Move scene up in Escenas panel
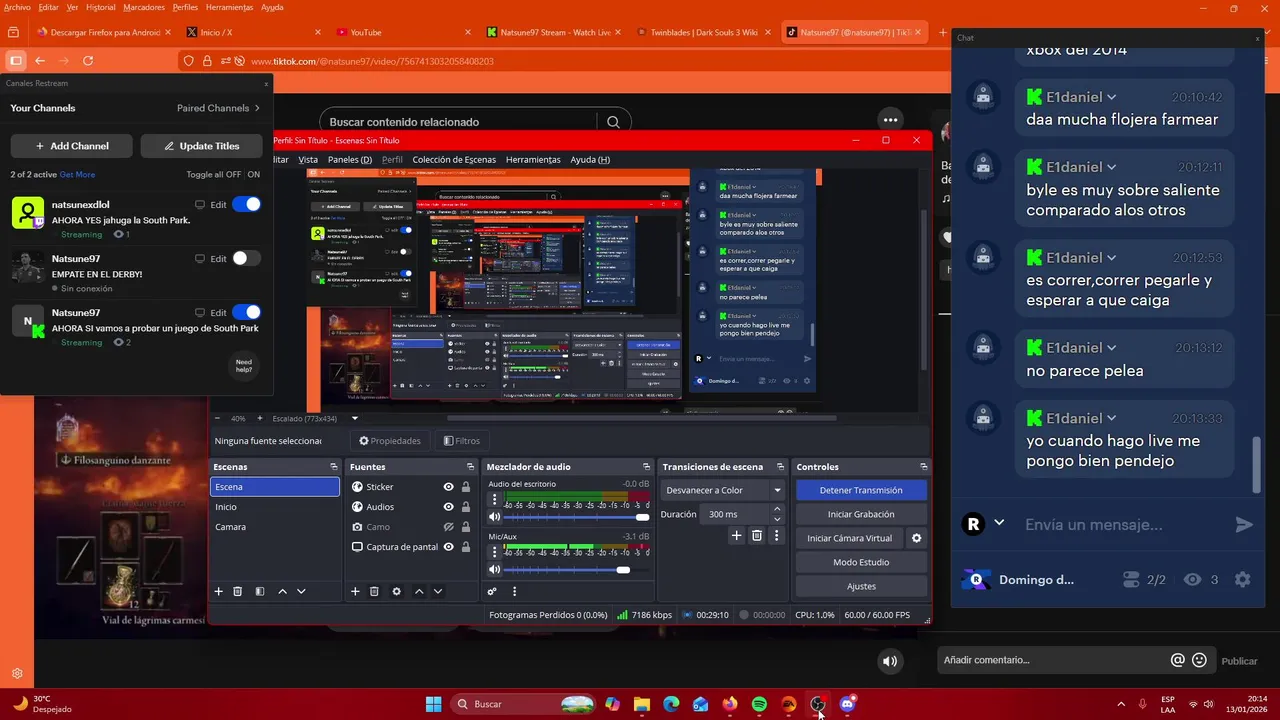The image size is (1280, 720). [282, 591]
